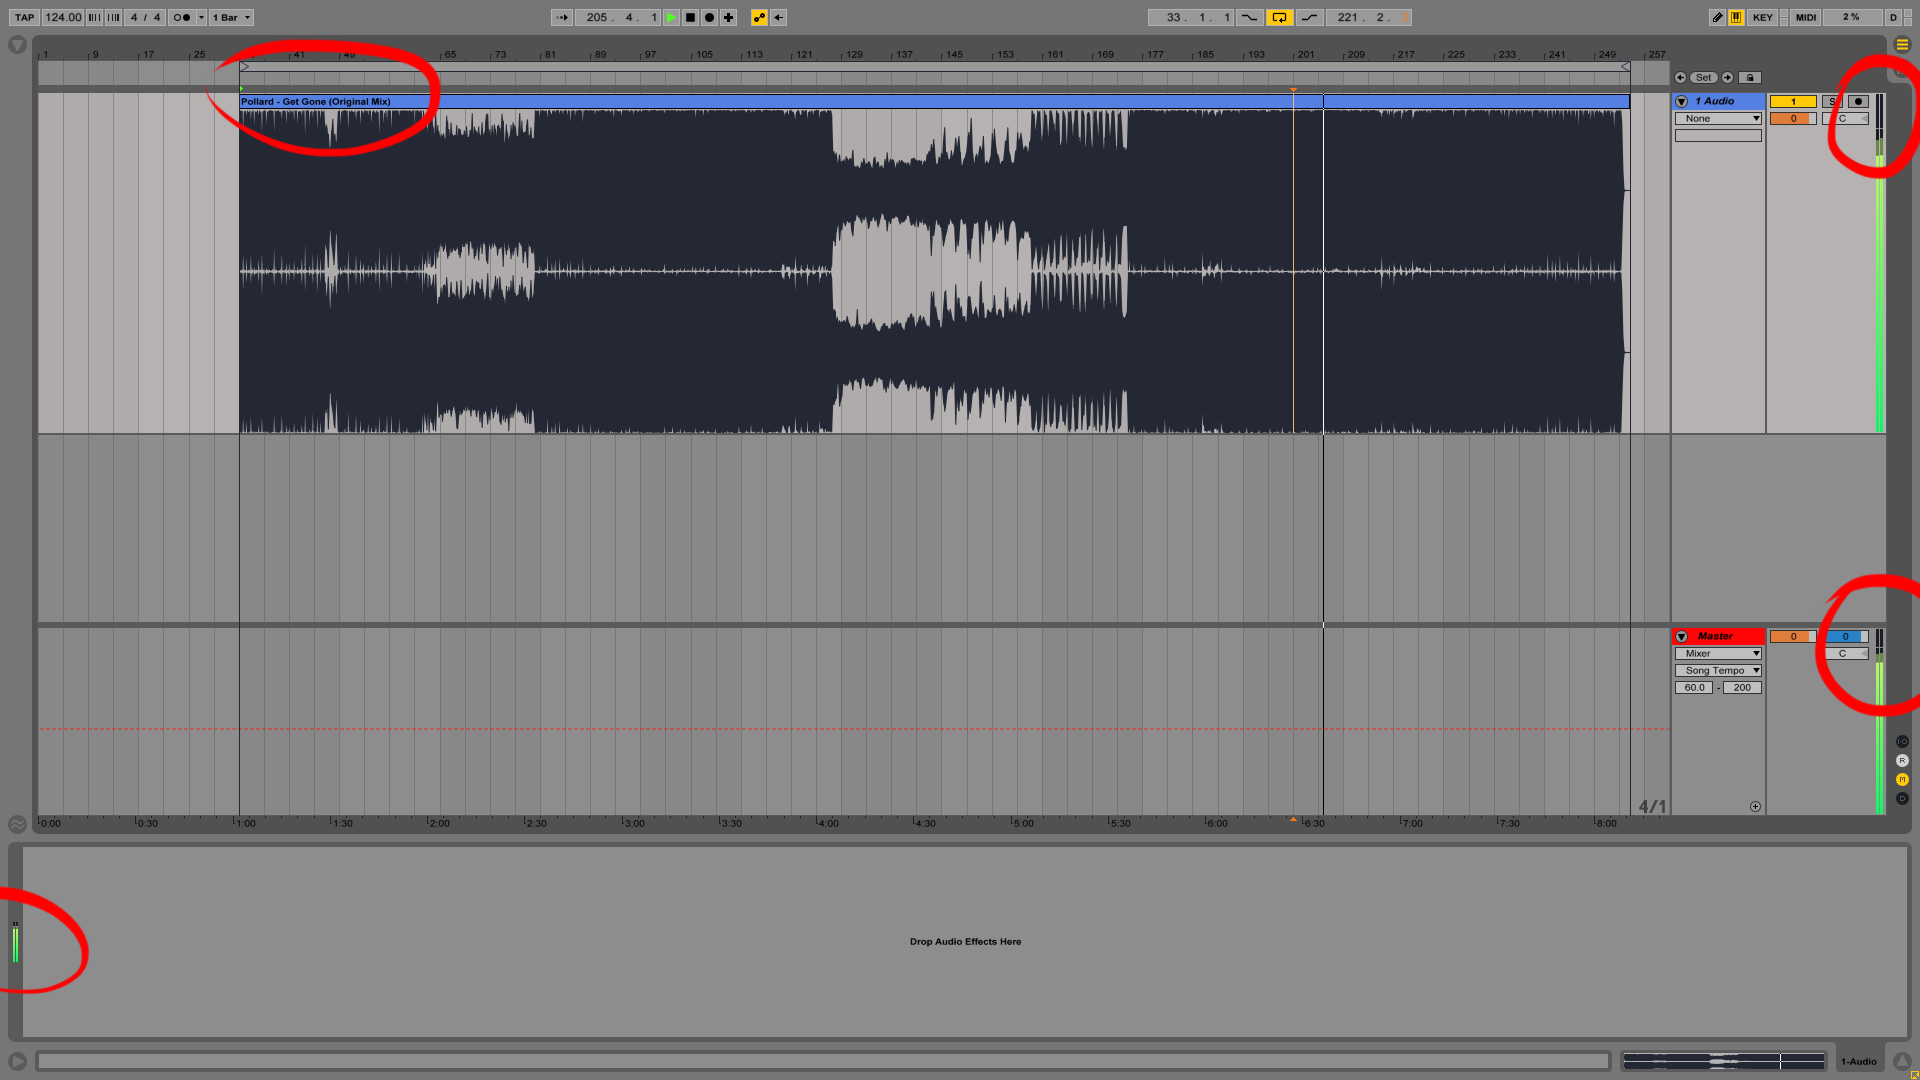Toggle the Automation Arm button
This screenshot has height=1080, width=1920.
pos(759,17)
